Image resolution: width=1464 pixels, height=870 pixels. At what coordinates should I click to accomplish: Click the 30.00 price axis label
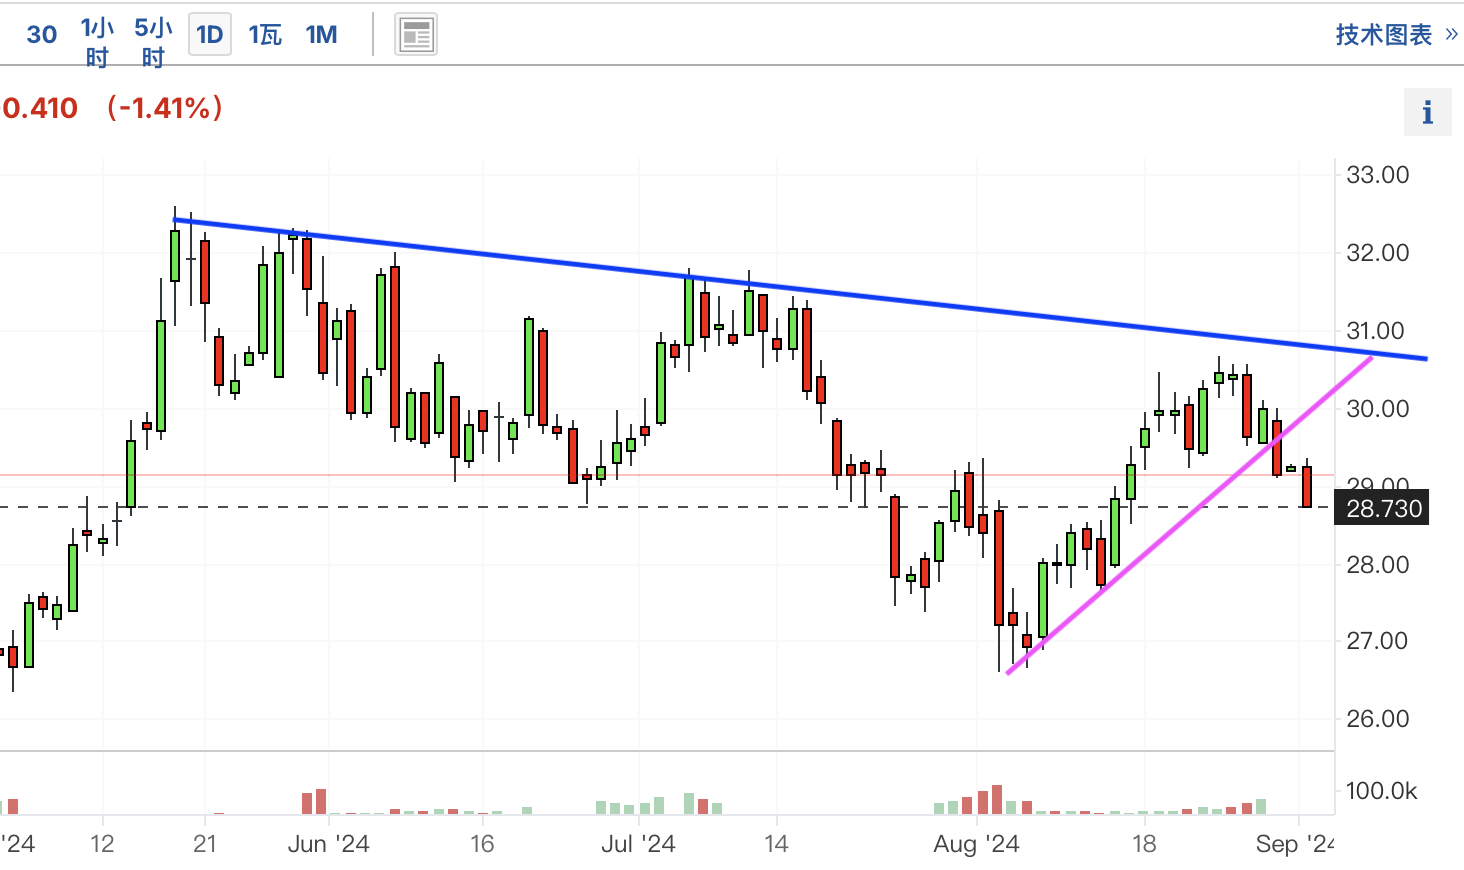point(1377,409)
